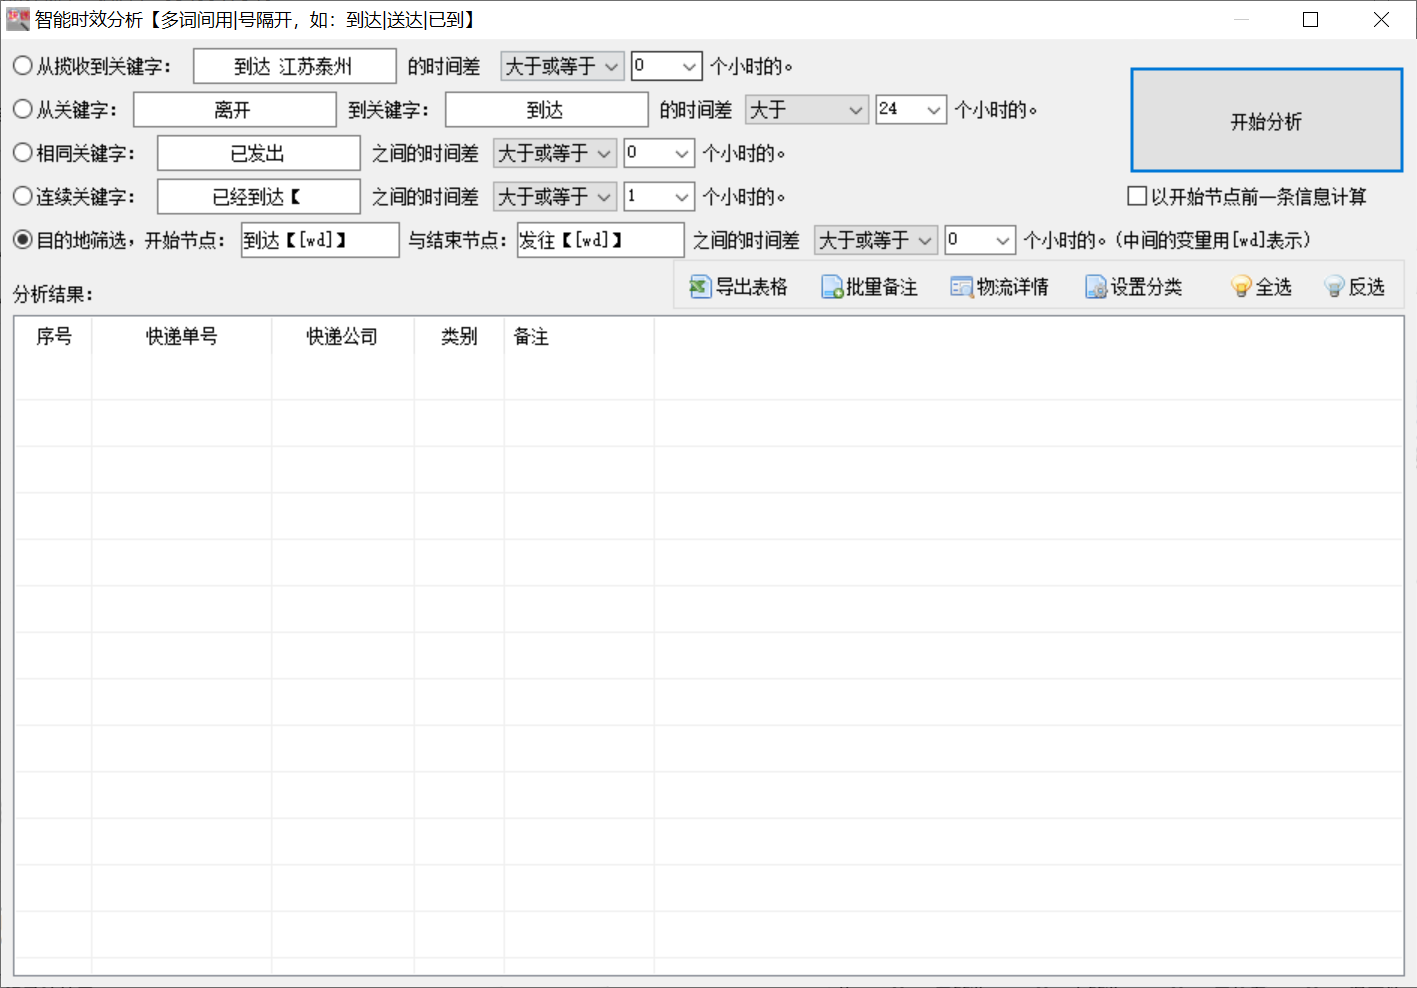Select the 相同关键字 radio option
The image size is (1417, 988).
point(22,153)
